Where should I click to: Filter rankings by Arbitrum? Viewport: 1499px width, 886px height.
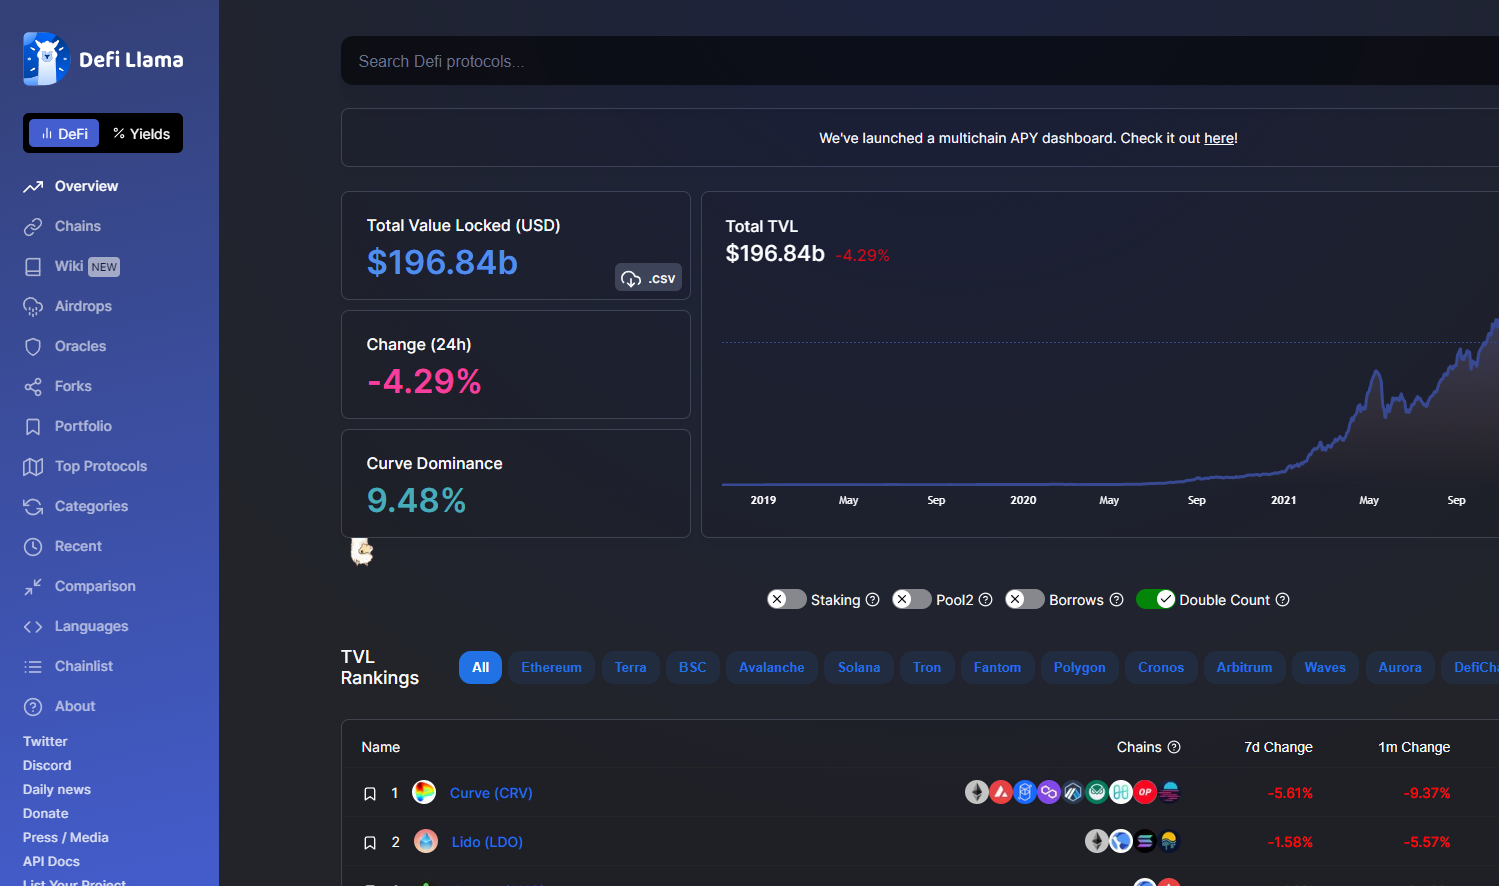(1244, 667)
